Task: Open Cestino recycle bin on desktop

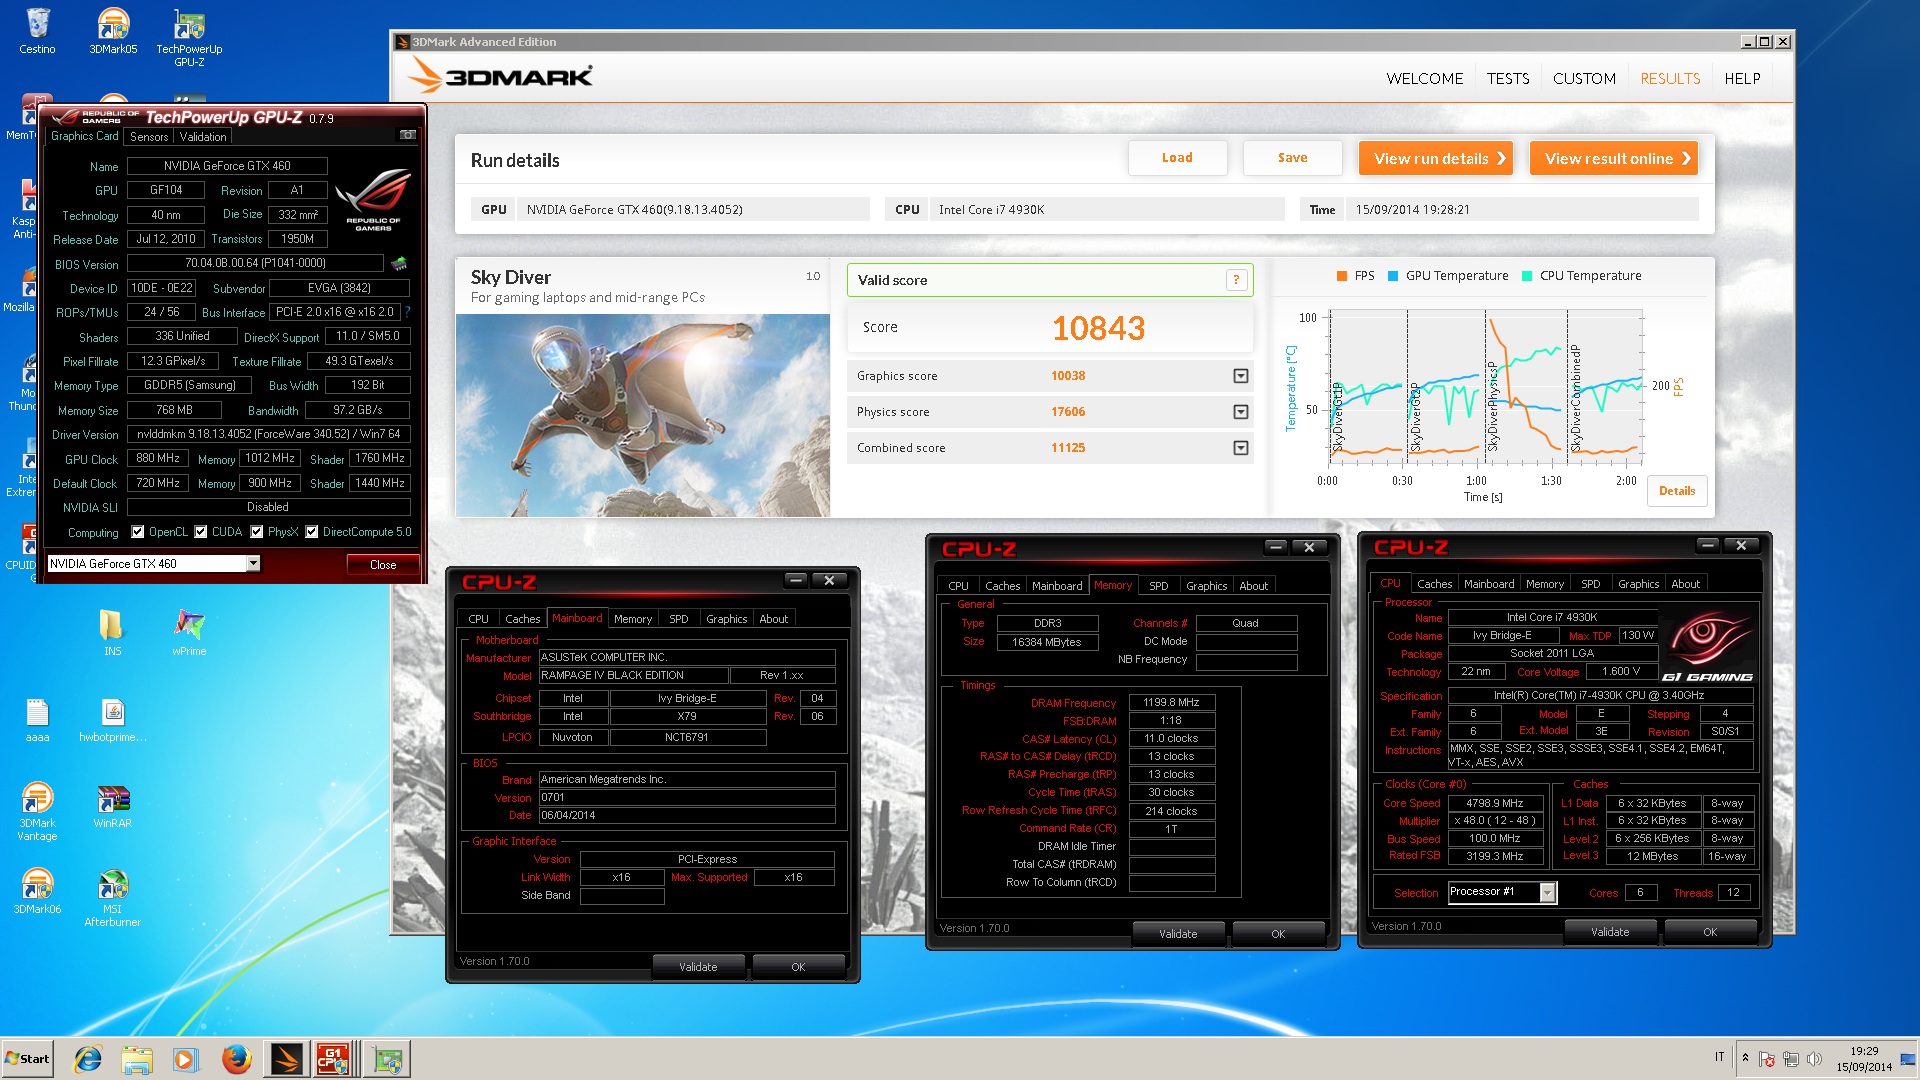Action: click(37, 30)
